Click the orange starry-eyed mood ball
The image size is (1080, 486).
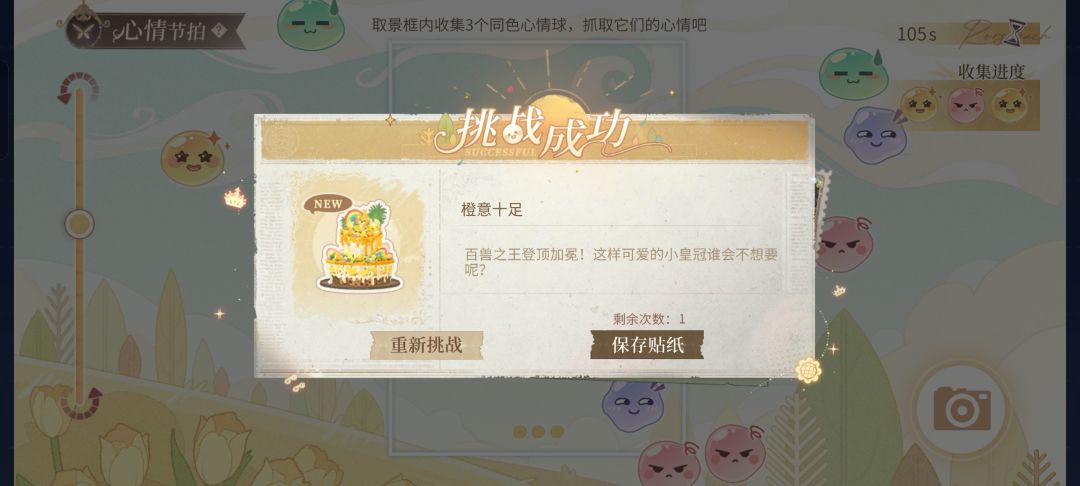pos(193,158)
